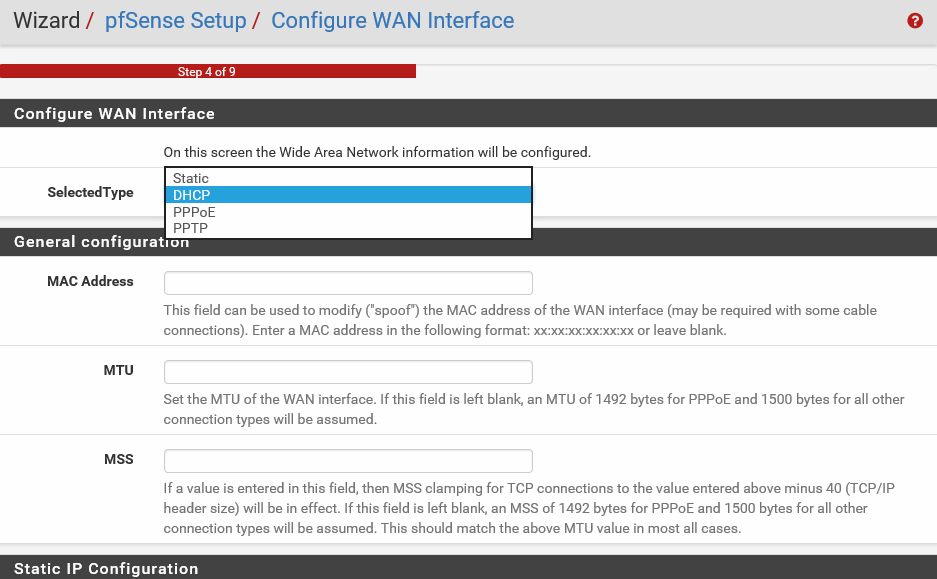Click the pfSense Setup breadcrumb link
This screenshot has width=937, height=579.
pos(175,20)
